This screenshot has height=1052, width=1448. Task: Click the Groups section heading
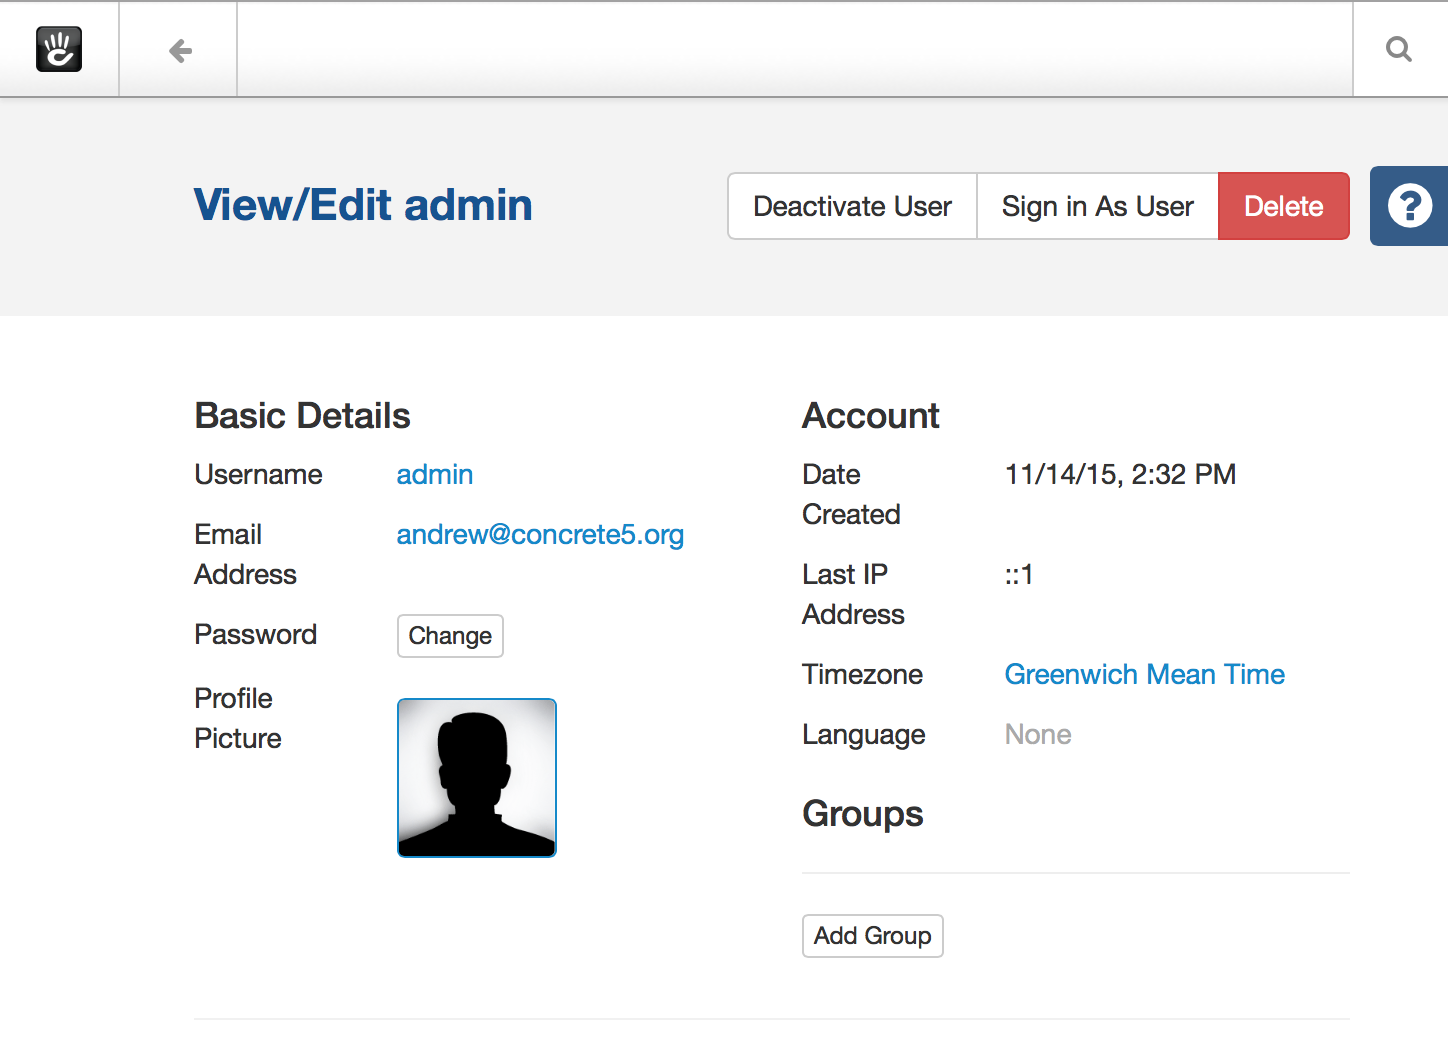(862, 813)
